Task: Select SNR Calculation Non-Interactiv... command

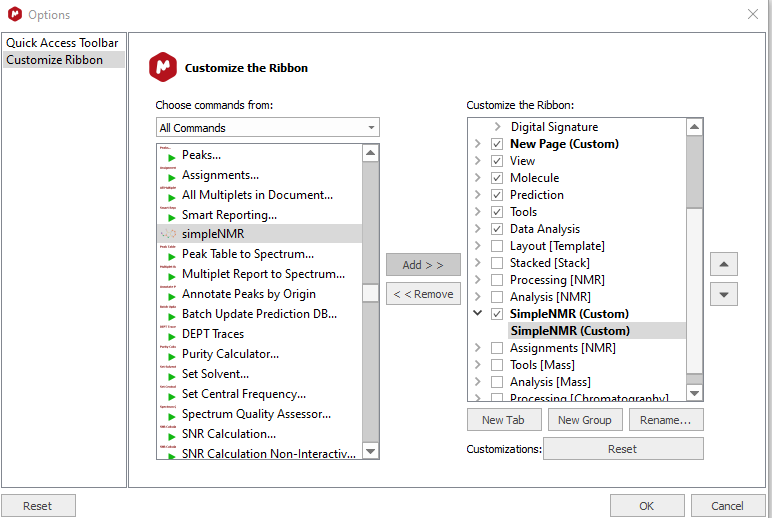Action: point(259,453)
